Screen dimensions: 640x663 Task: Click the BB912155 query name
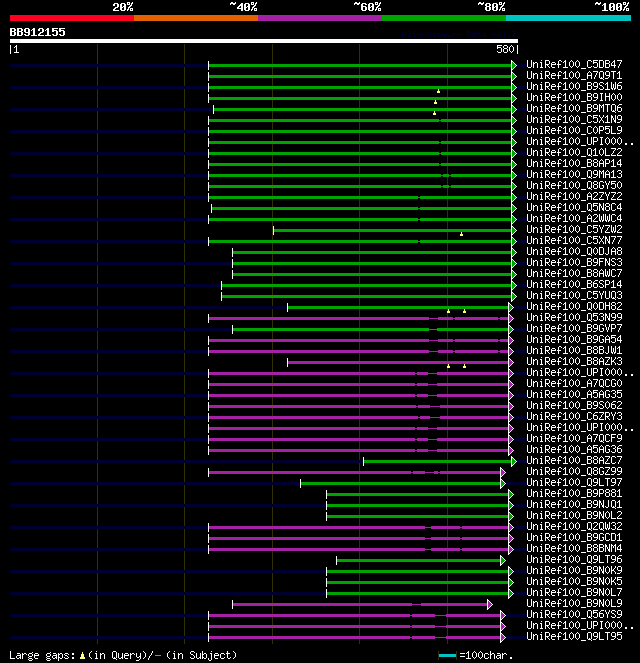pos(37,32)
